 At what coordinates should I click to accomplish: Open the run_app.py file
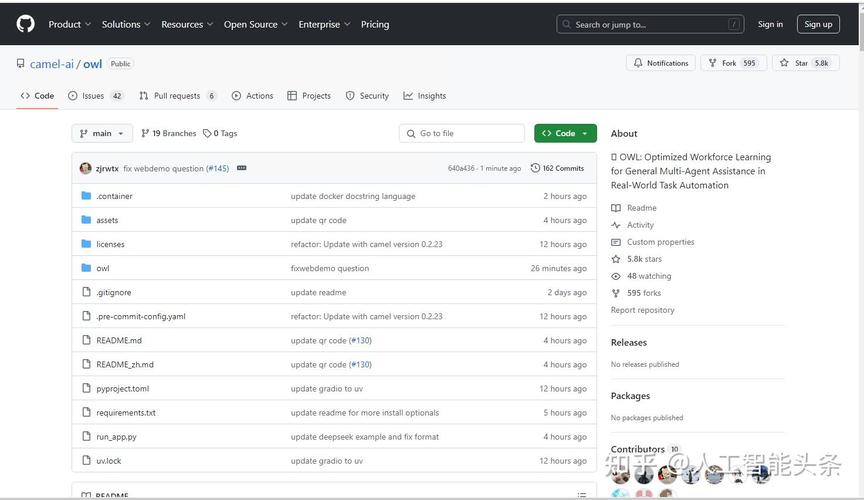pos(116,437)
